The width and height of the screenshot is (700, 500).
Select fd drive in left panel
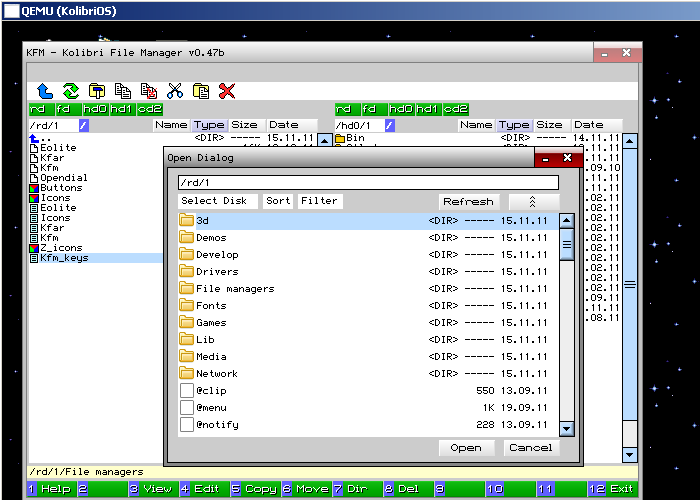click(x=65, y=109)
